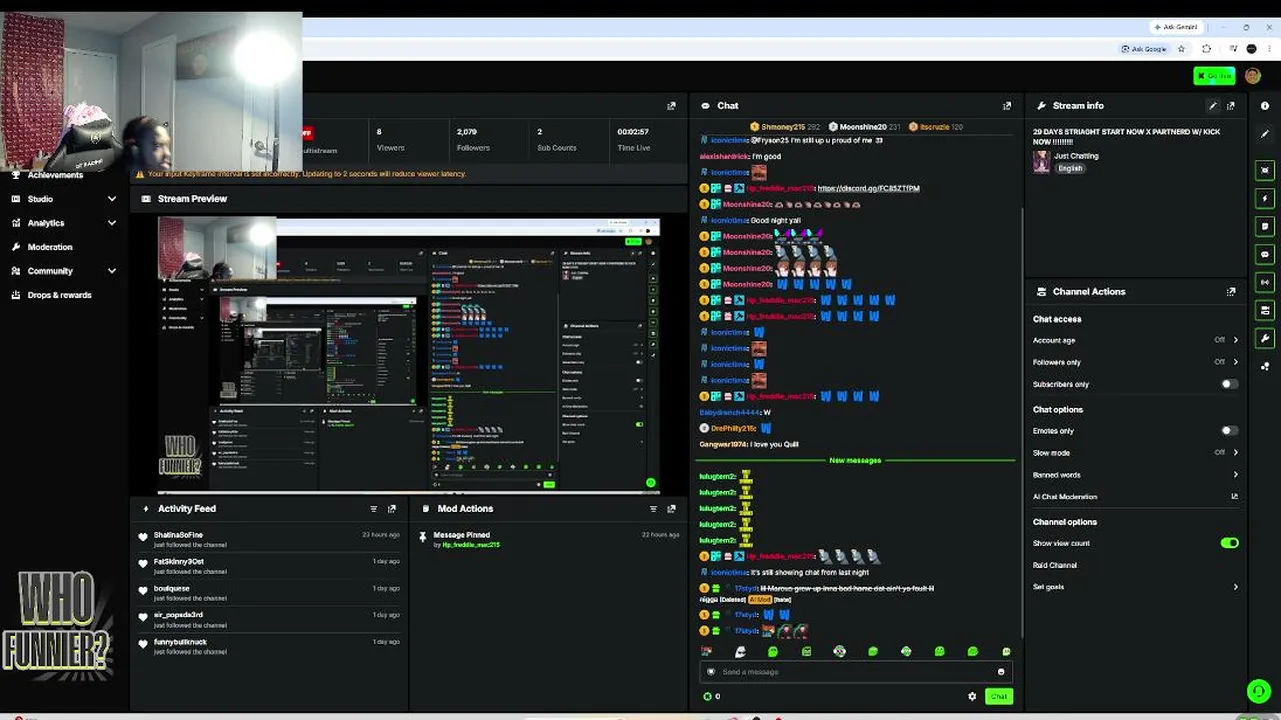The width and height of the screenshot is (1281, 720).
Task: Open browser extensions puzzle icon
Action: pyautogui.click(x=1206, y=48)
